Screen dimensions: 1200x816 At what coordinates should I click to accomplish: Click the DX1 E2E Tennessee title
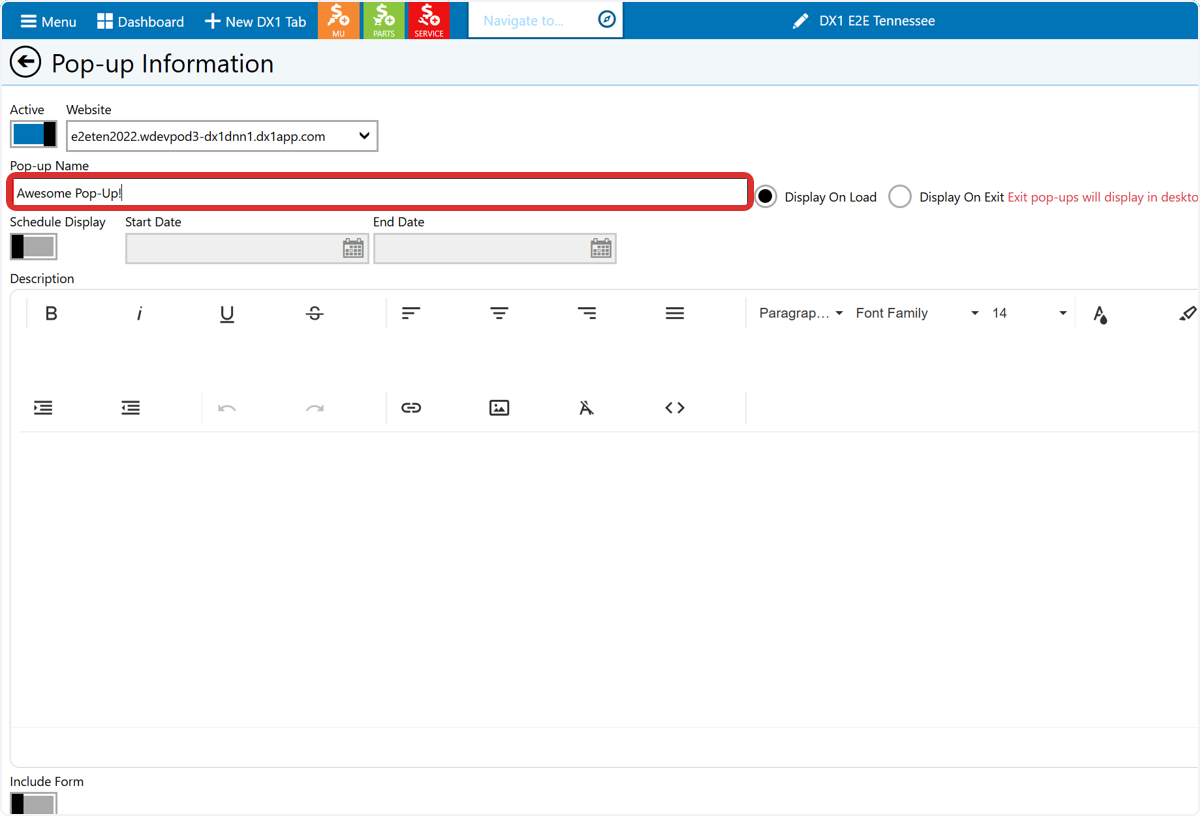[877, 20]
